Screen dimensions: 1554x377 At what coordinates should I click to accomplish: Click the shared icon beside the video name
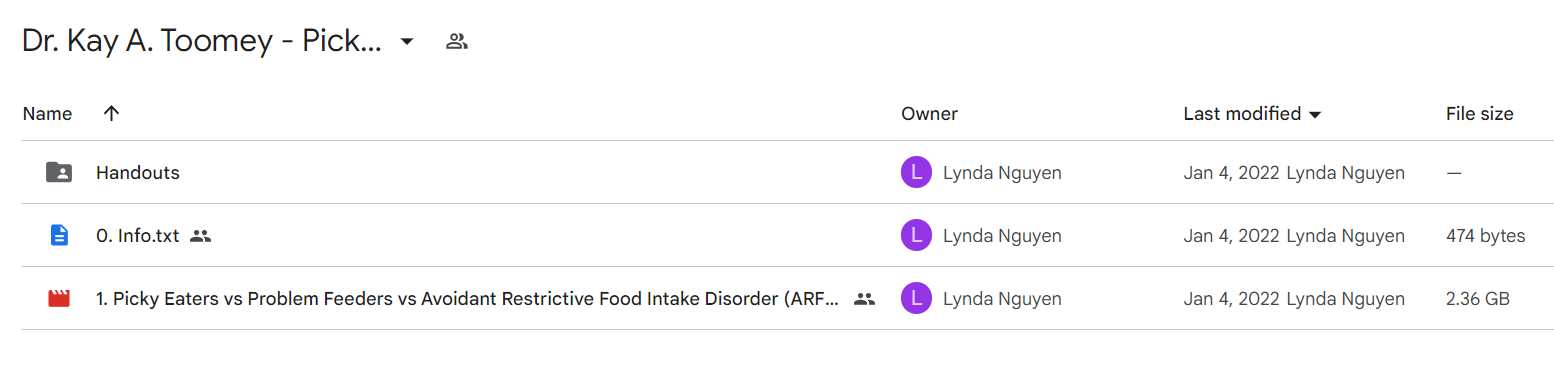click(x=864, y=299)
